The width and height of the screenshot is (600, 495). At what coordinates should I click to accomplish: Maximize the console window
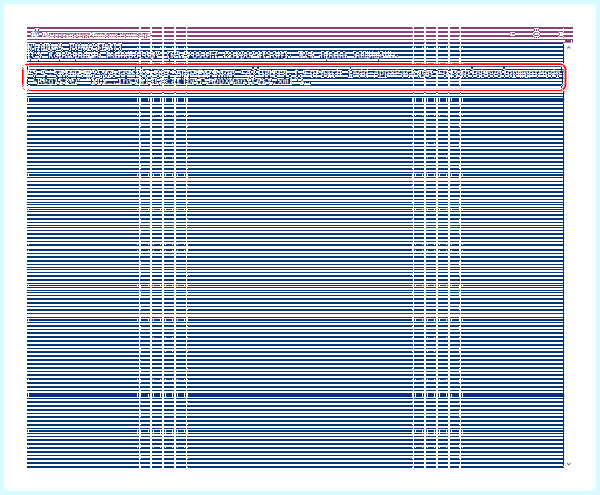[x=536, y=34]
